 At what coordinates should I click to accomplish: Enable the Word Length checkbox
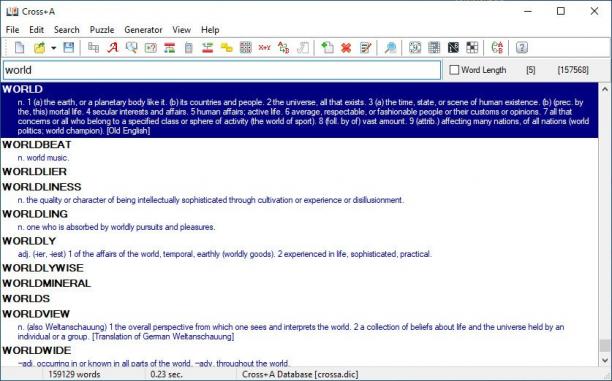click(454, 70)
